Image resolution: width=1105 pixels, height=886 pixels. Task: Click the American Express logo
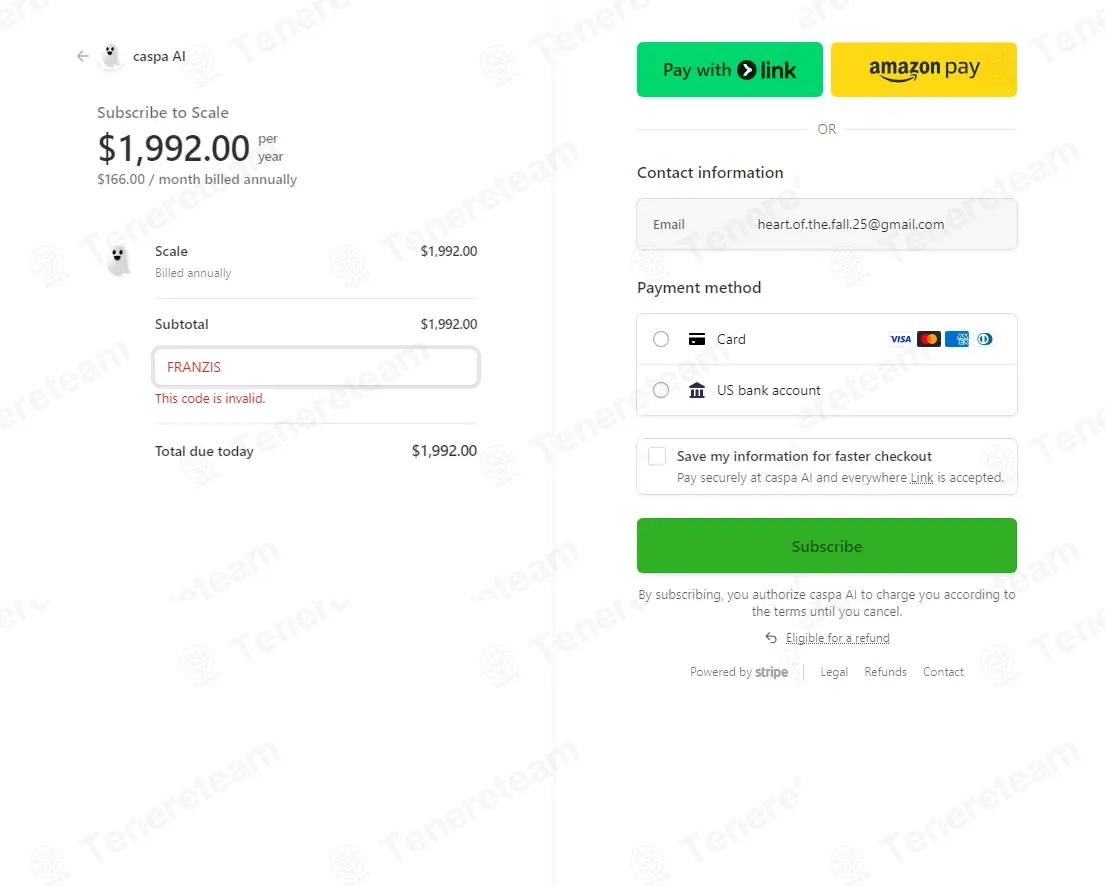[957, 340]
